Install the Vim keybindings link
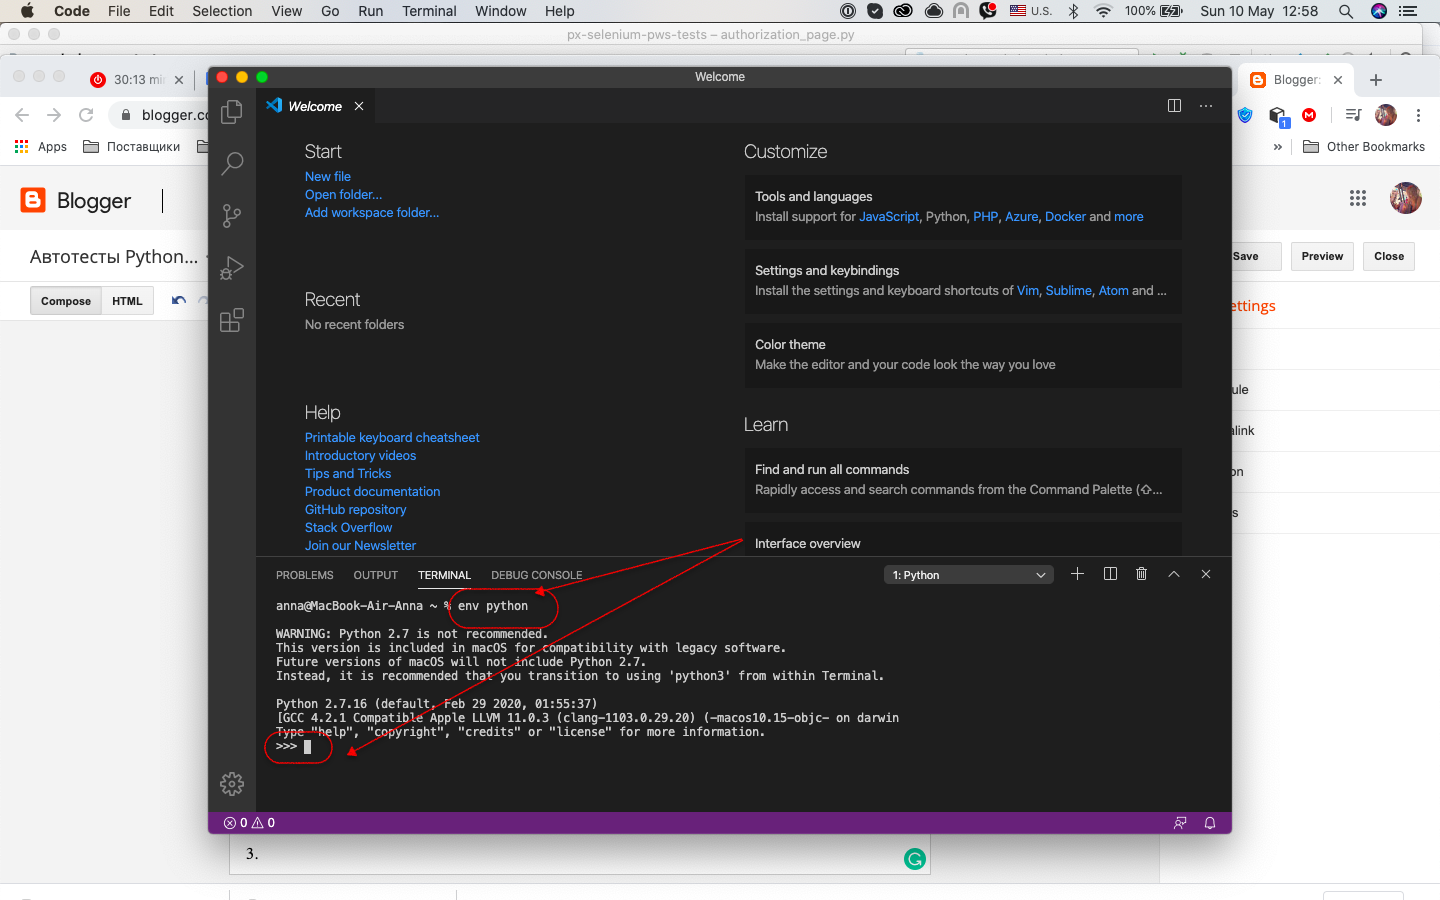Viewport: 1440px width, 900px height. click(1028, 291)
